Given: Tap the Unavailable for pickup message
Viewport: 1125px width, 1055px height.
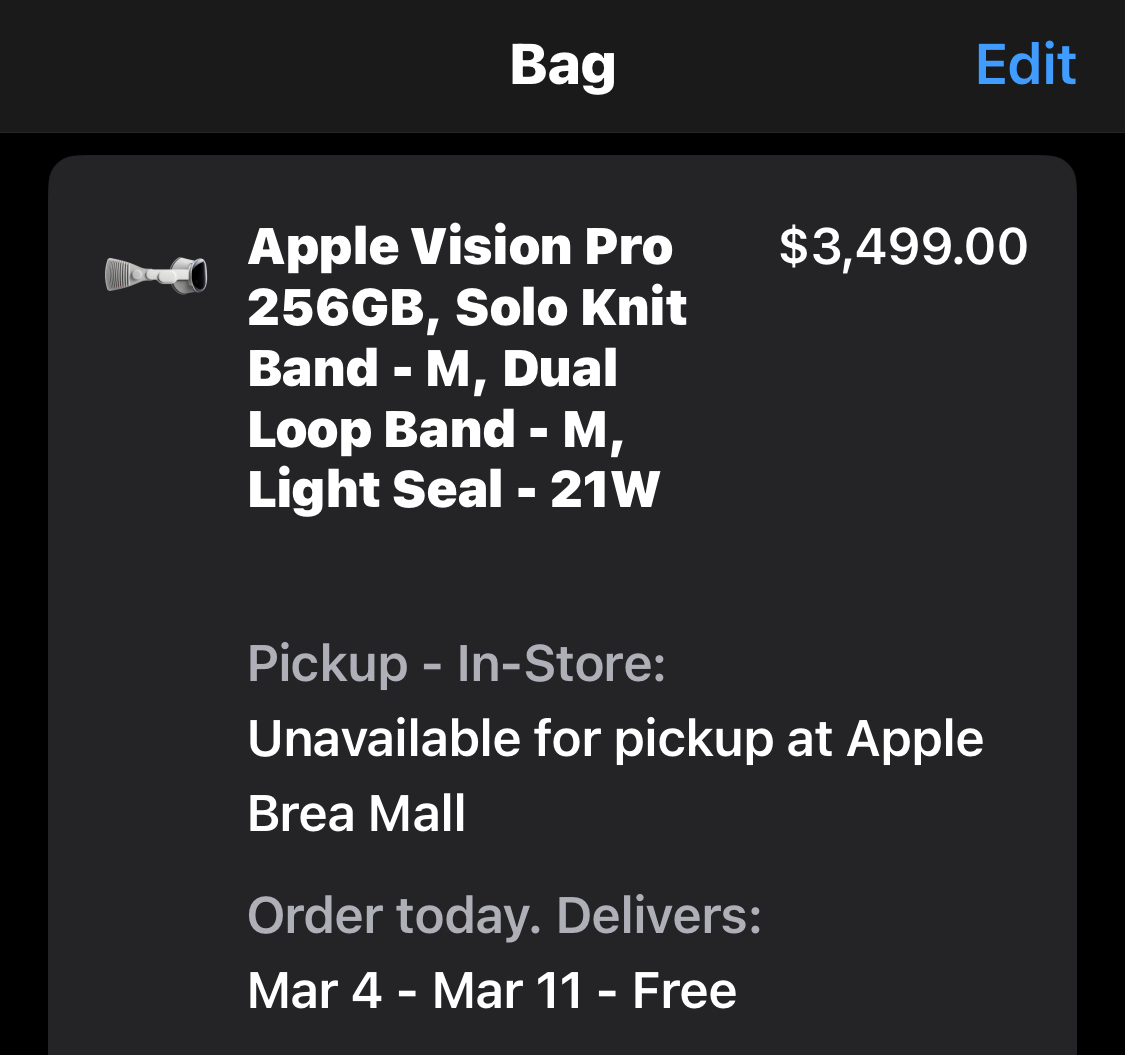Looking at the screenshot, I should pos(615,776).
